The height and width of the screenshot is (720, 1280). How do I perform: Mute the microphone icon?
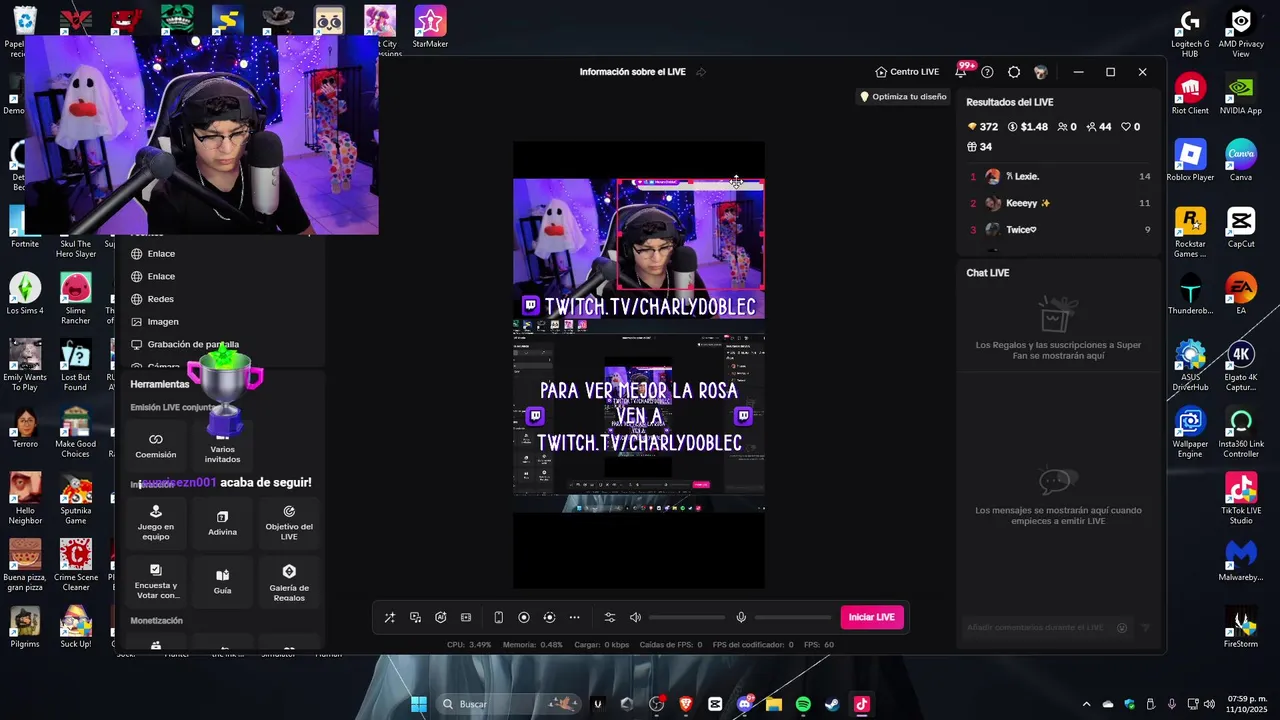[741, 618]
